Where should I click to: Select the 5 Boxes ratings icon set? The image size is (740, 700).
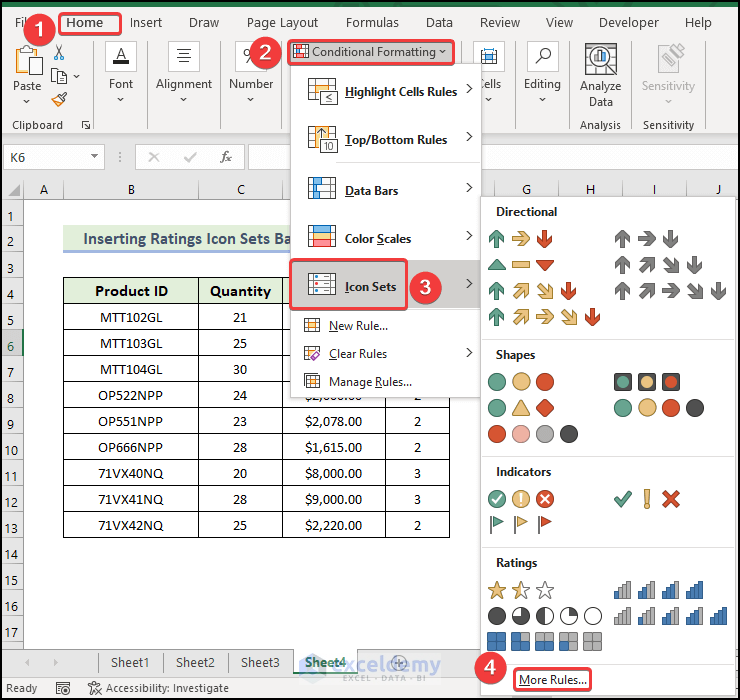(x=544, y=641)
